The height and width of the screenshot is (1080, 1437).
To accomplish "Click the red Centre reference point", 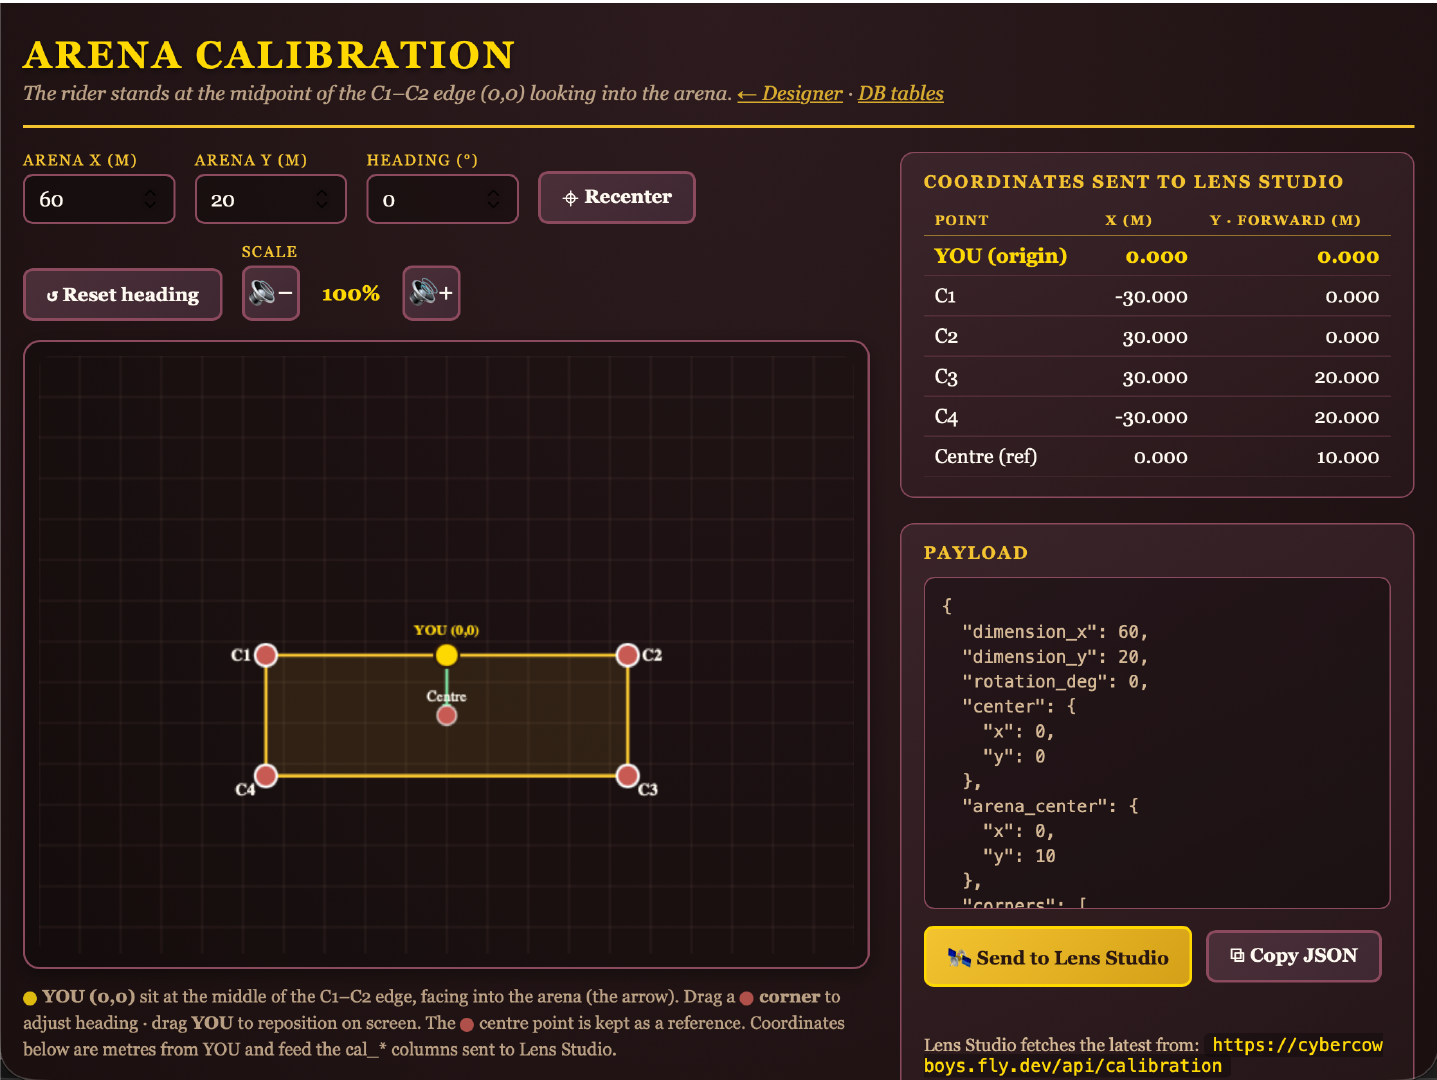I will 447,715.
